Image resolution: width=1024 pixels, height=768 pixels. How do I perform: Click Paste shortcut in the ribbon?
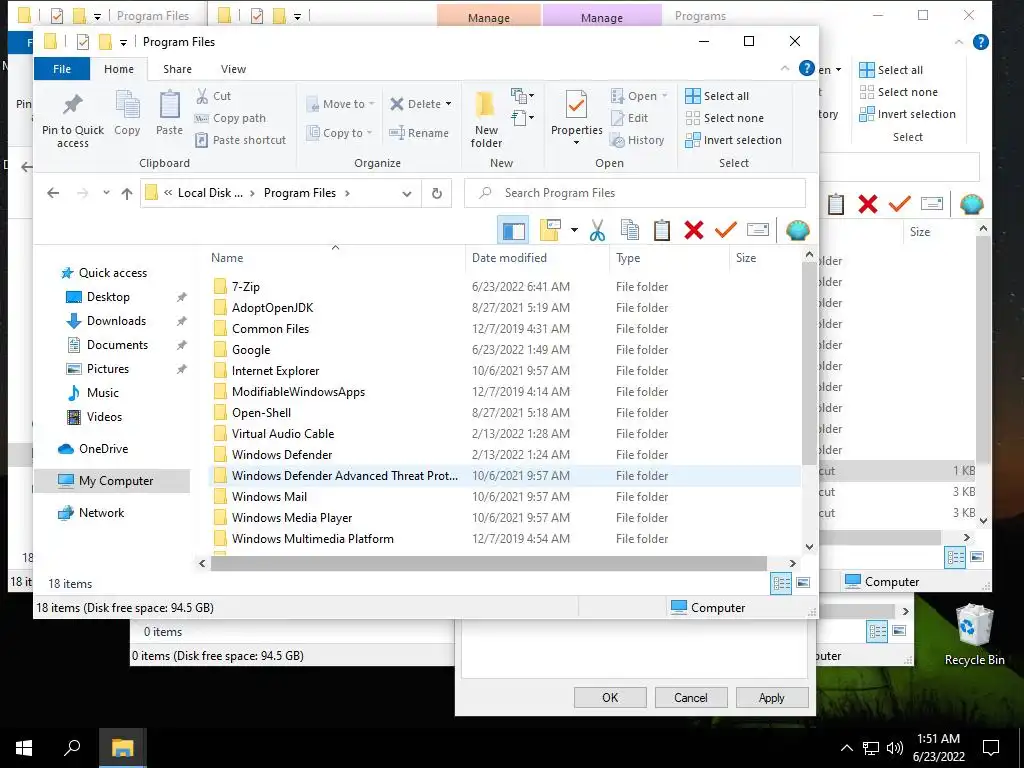(240, 140)
